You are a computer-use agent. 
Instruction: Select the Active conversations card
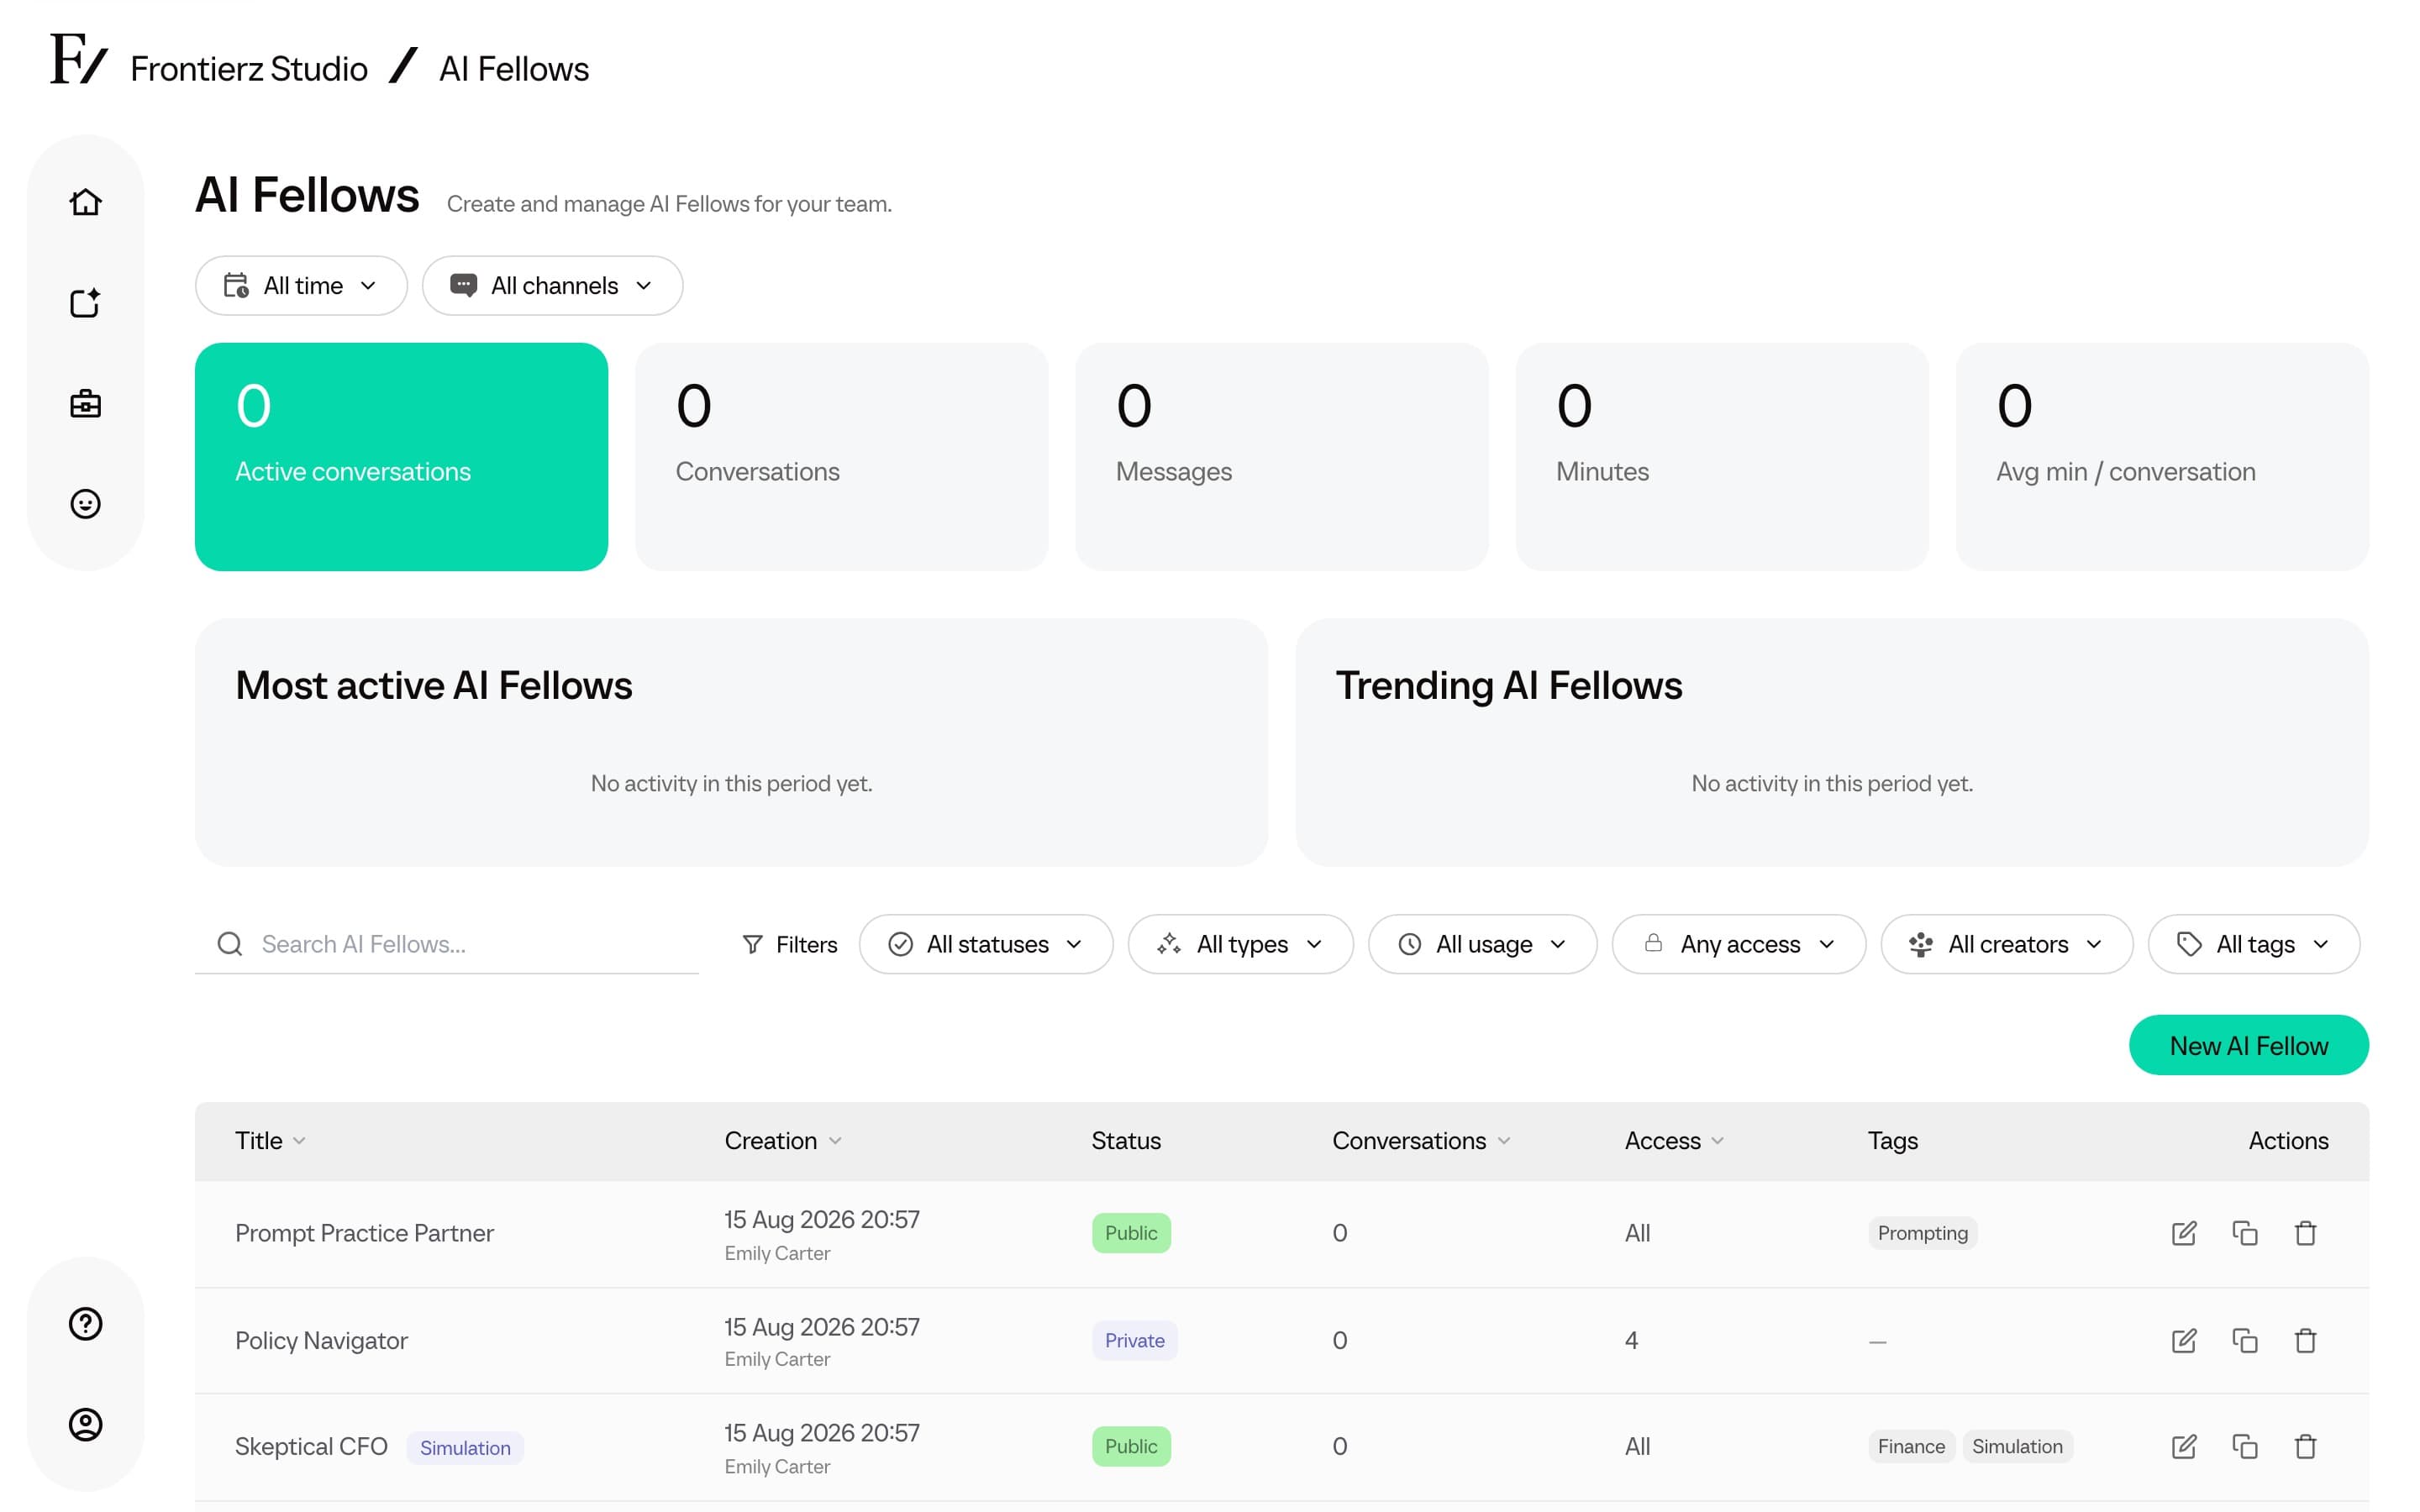coord(401,457)
